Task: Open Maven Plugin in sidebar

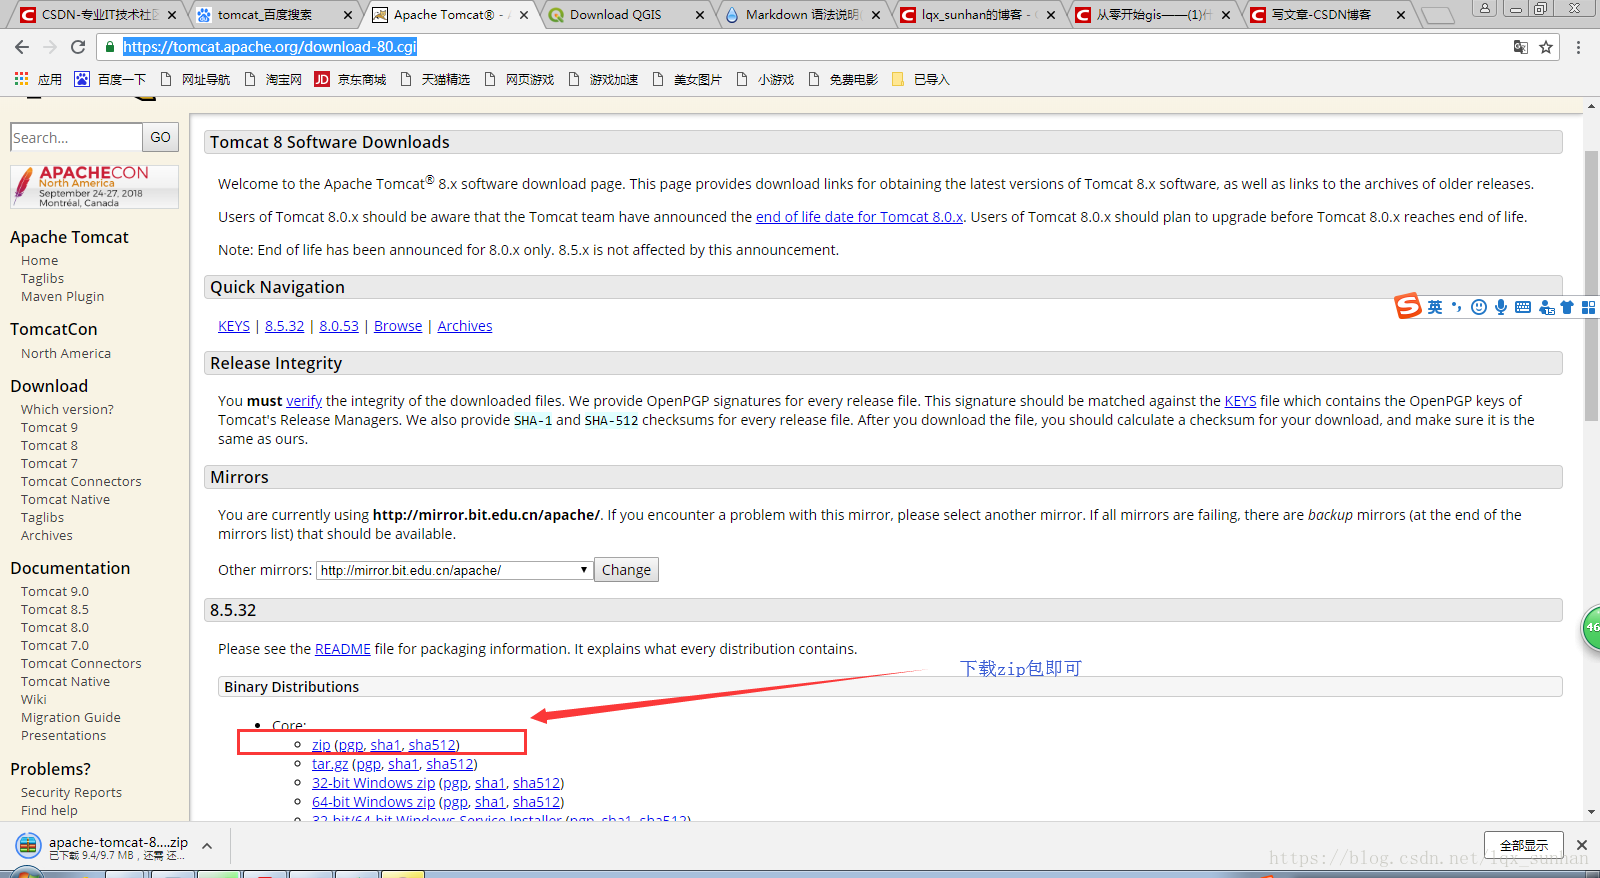Action: pos(62,296)
